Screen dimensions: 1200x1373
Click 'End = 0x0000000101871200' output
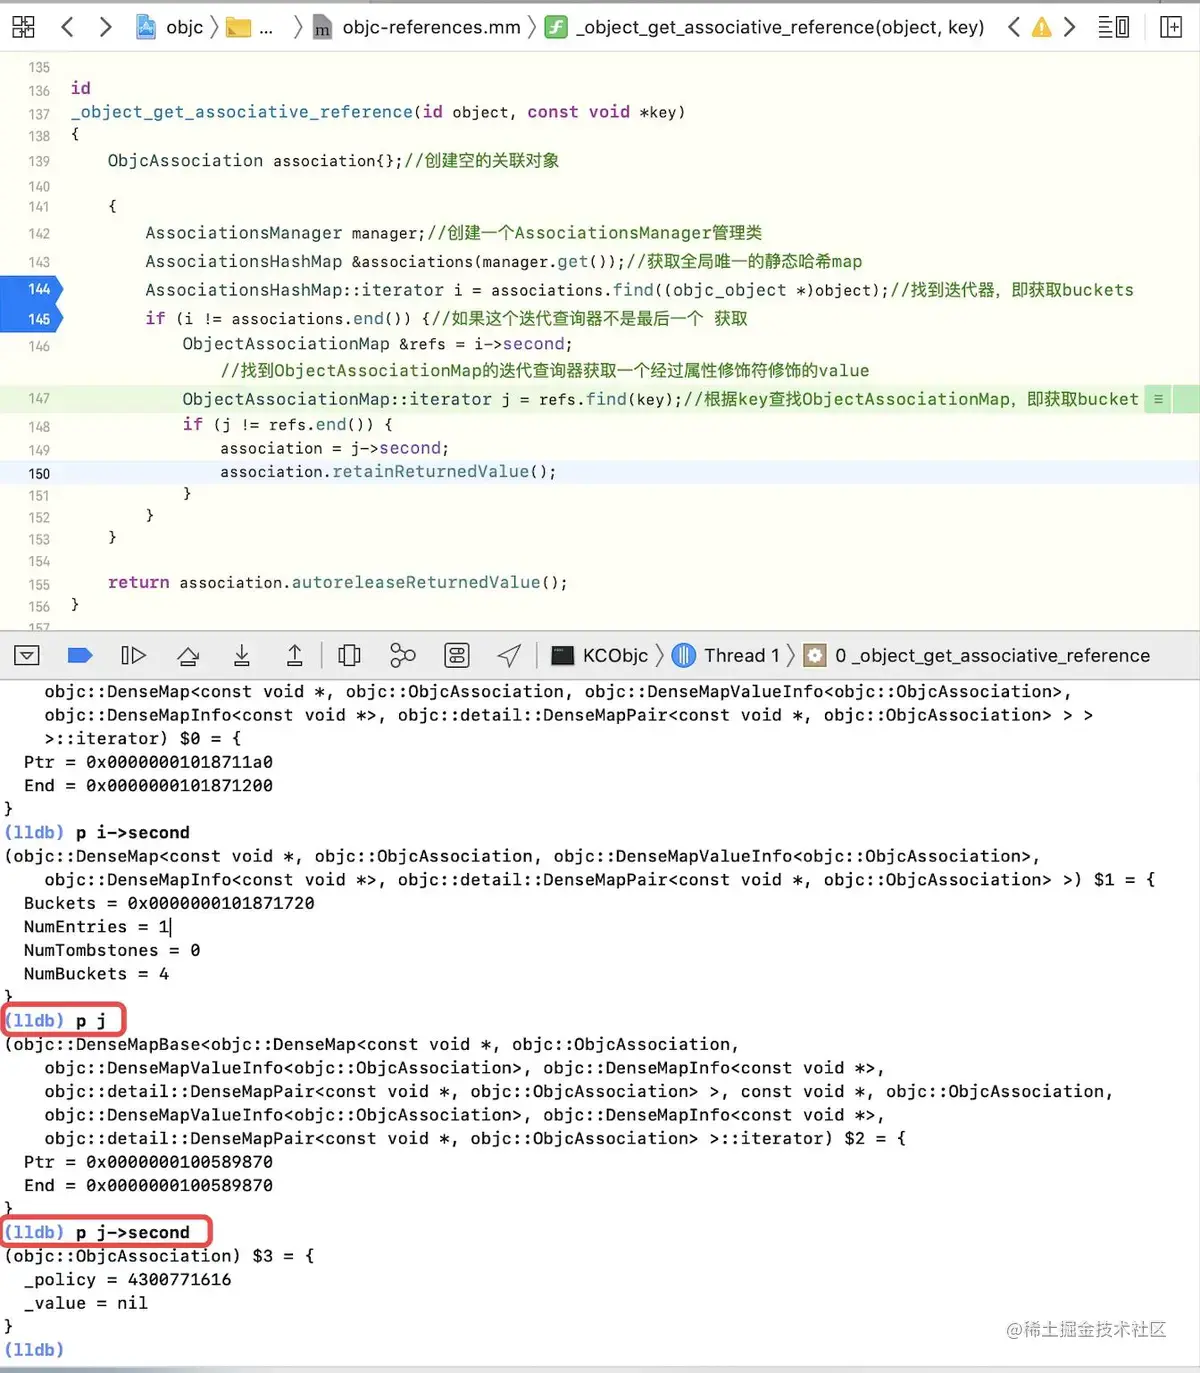tap(148, 785)
